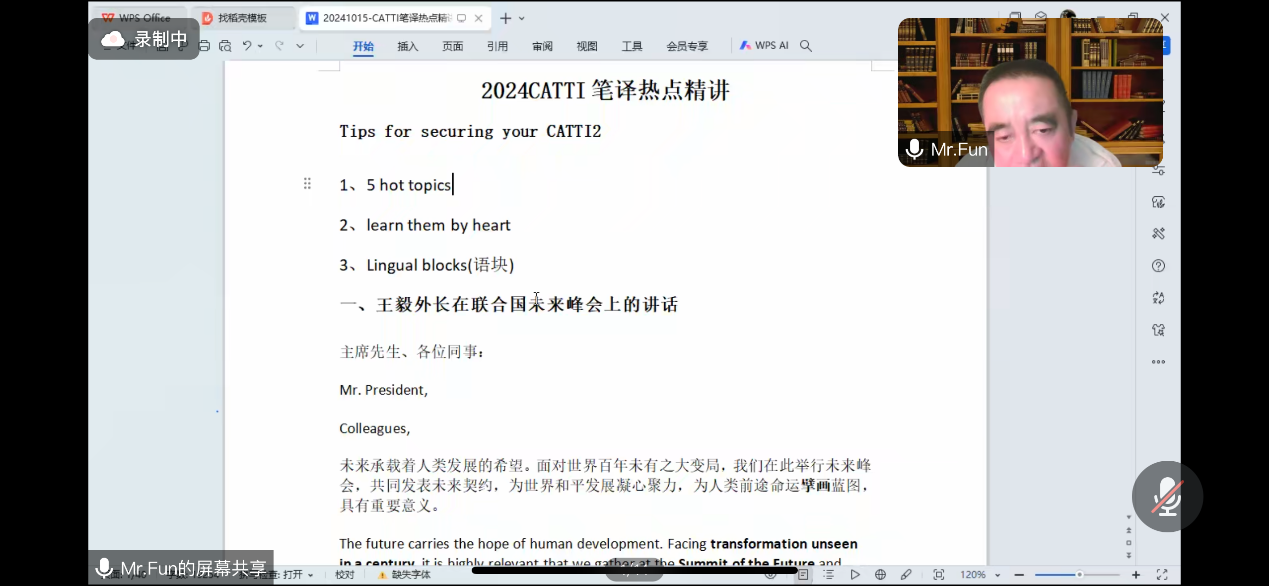This screenshot has width=1269, height=586.
Task: Open WPS AI assistant
Action: [765, 46]
